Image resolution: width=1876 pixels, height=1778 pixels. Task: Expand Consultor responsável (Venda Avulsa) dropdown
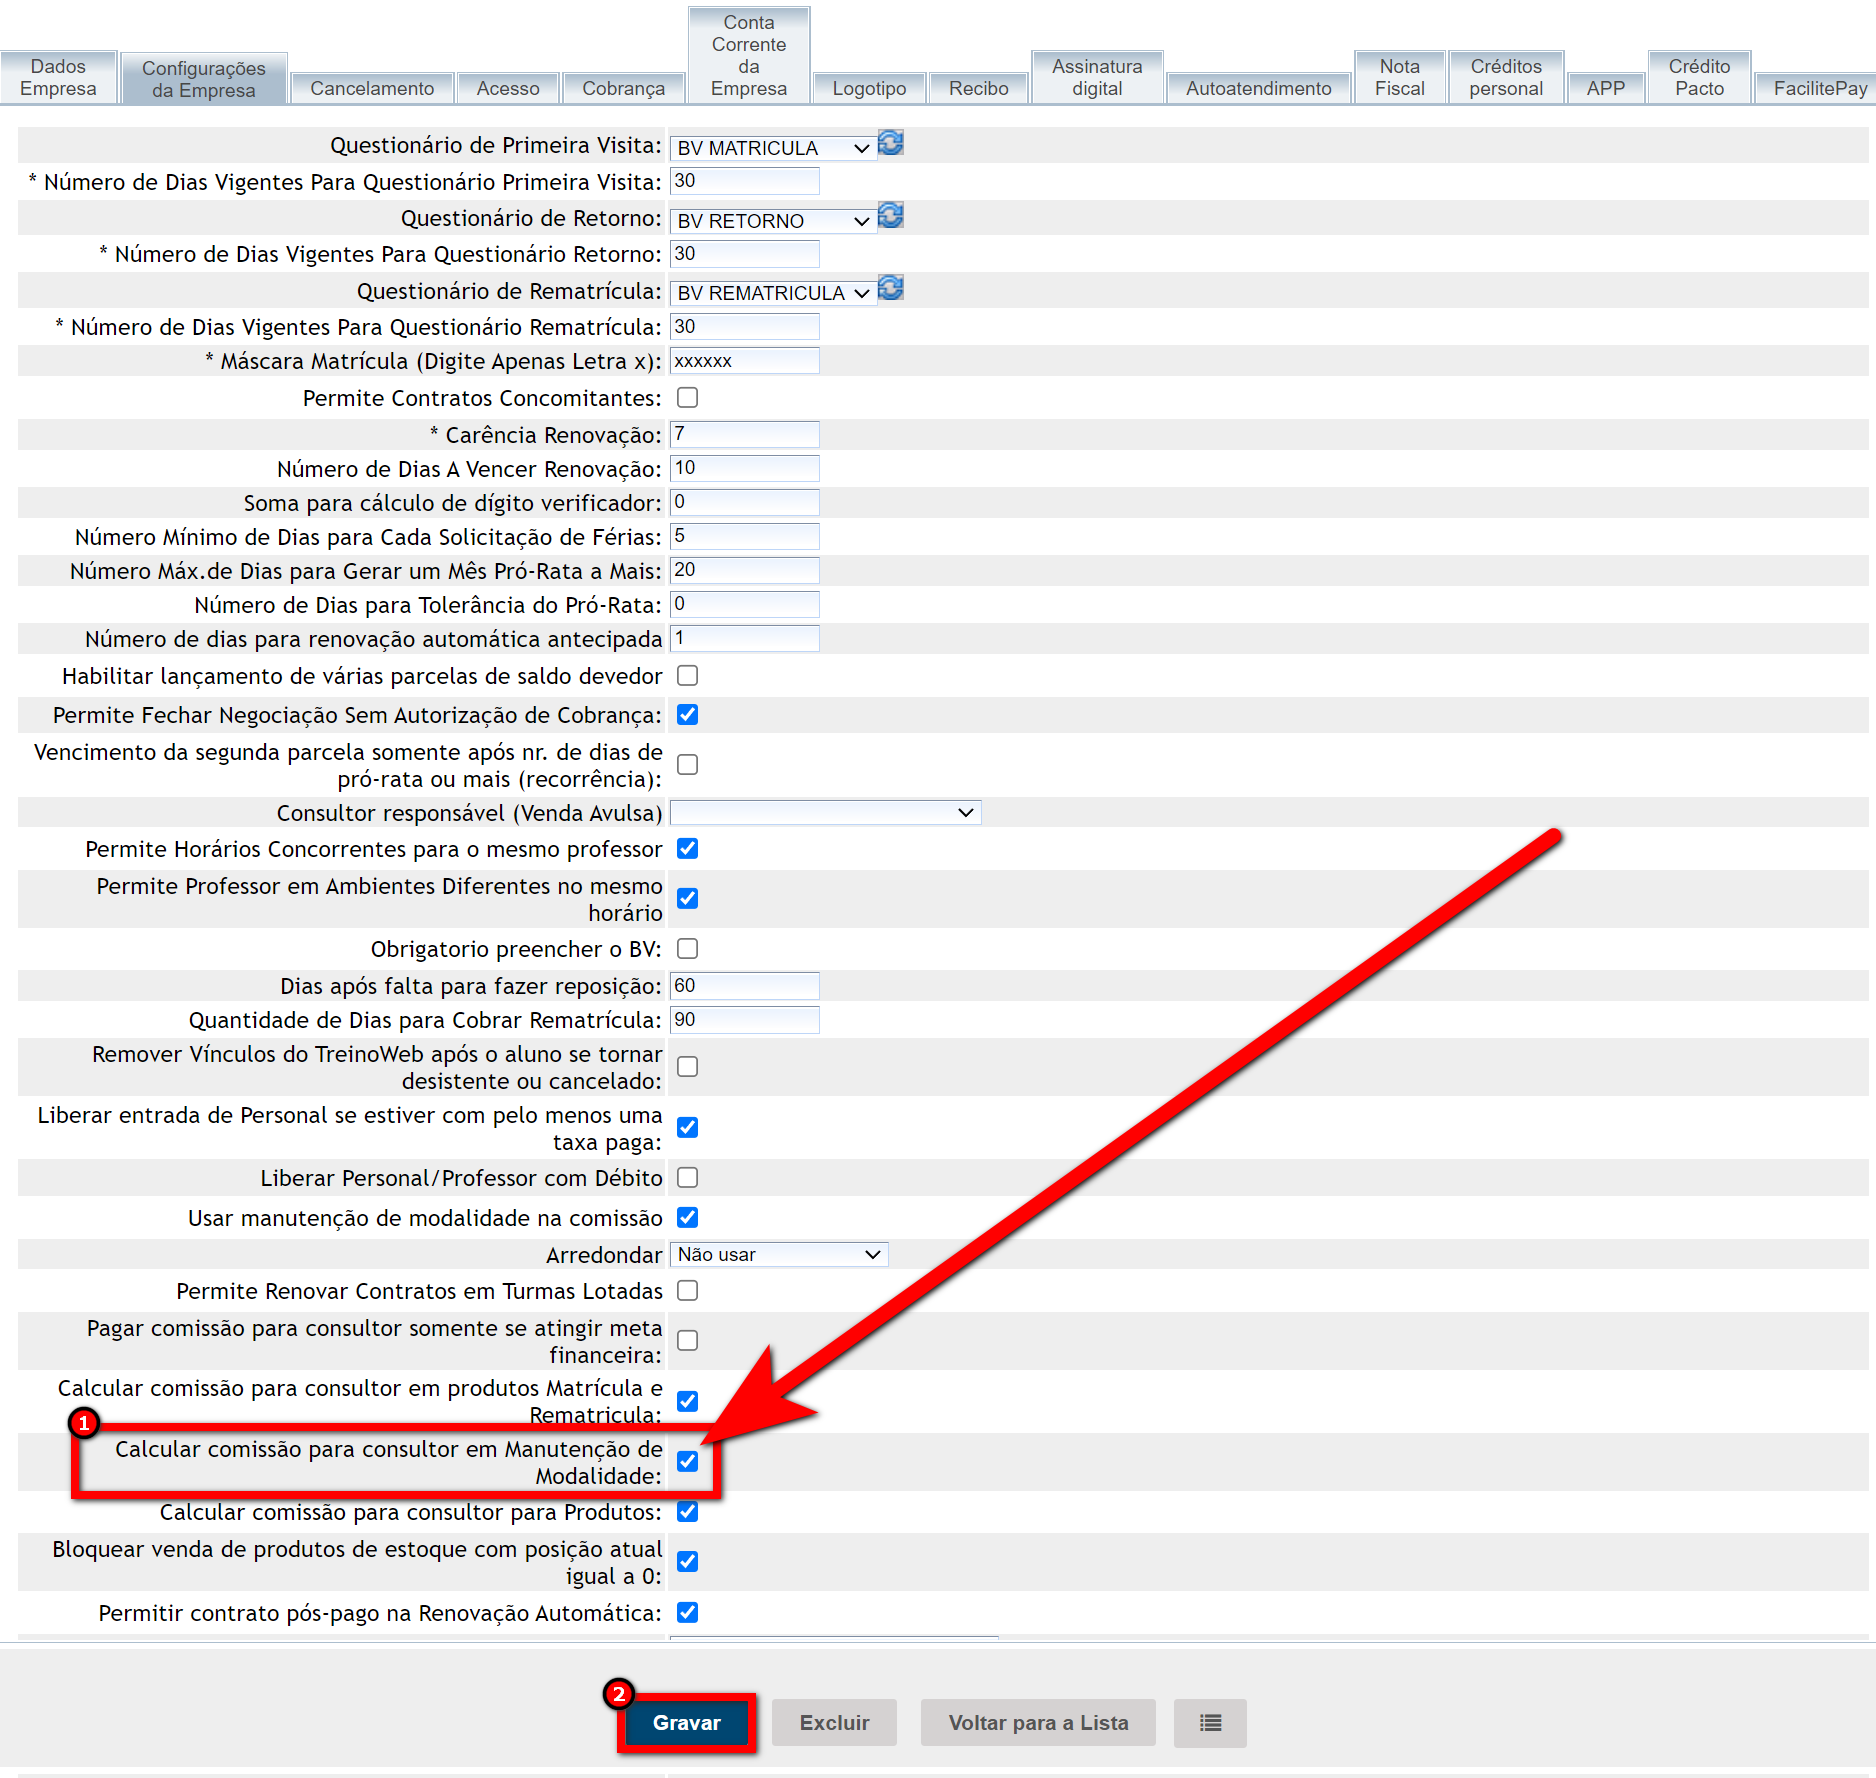pyautogui.click(x=825, y=813)
